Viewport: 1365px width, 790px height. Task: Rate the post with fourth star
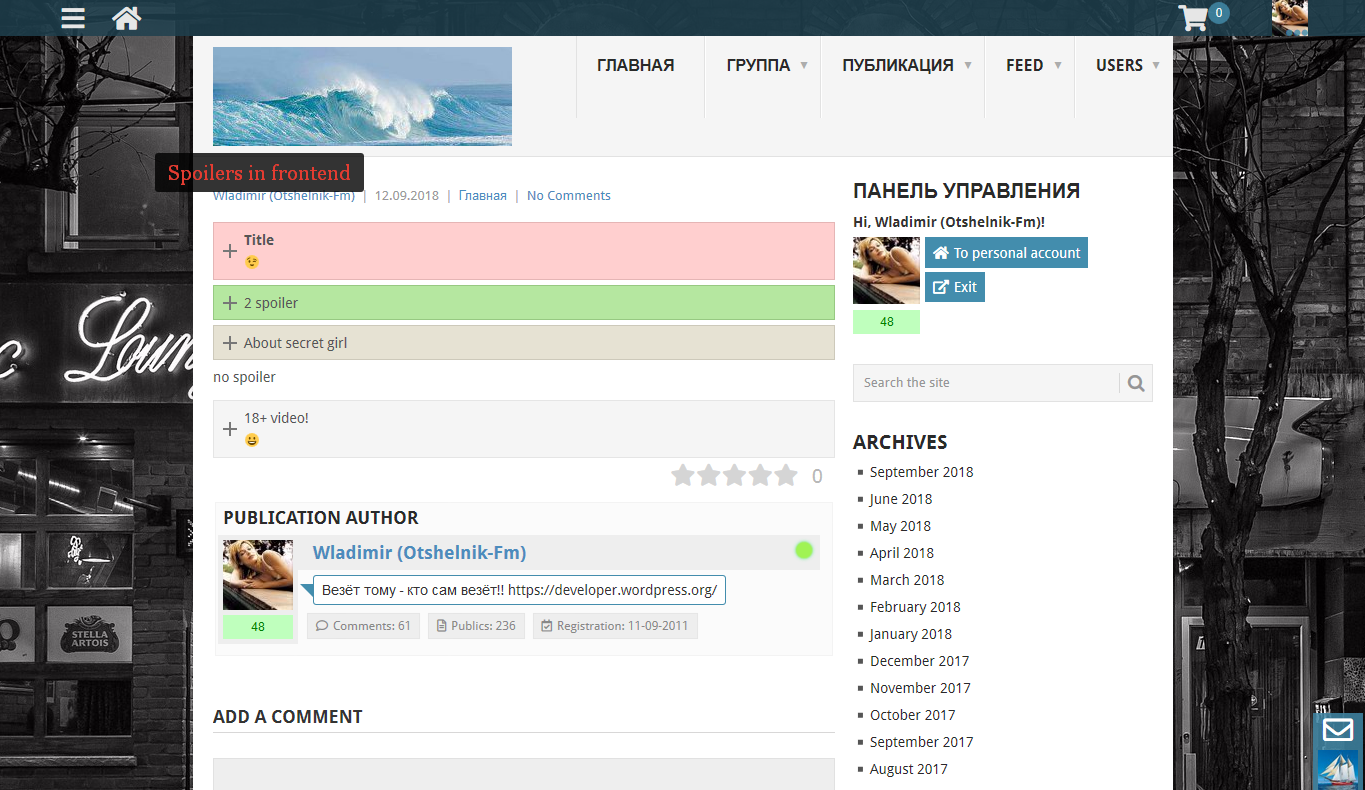761,475
